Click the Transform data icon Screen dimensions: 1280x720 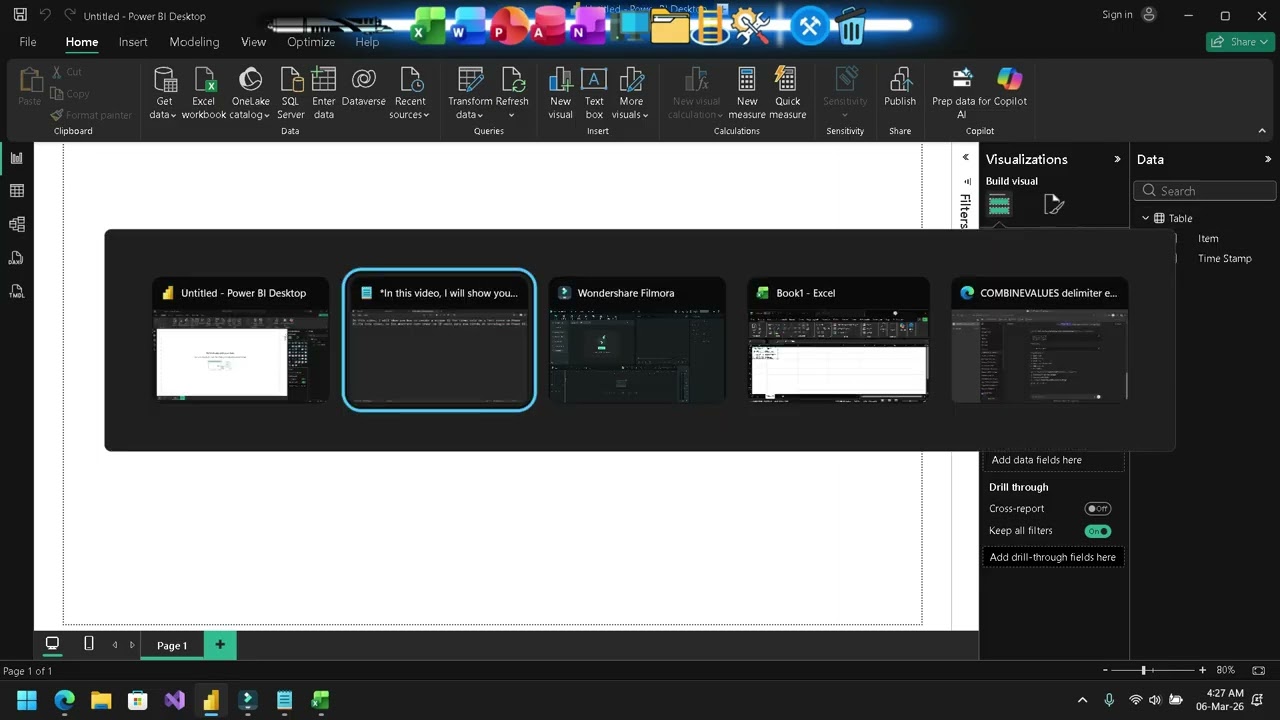tap(470, 80)
